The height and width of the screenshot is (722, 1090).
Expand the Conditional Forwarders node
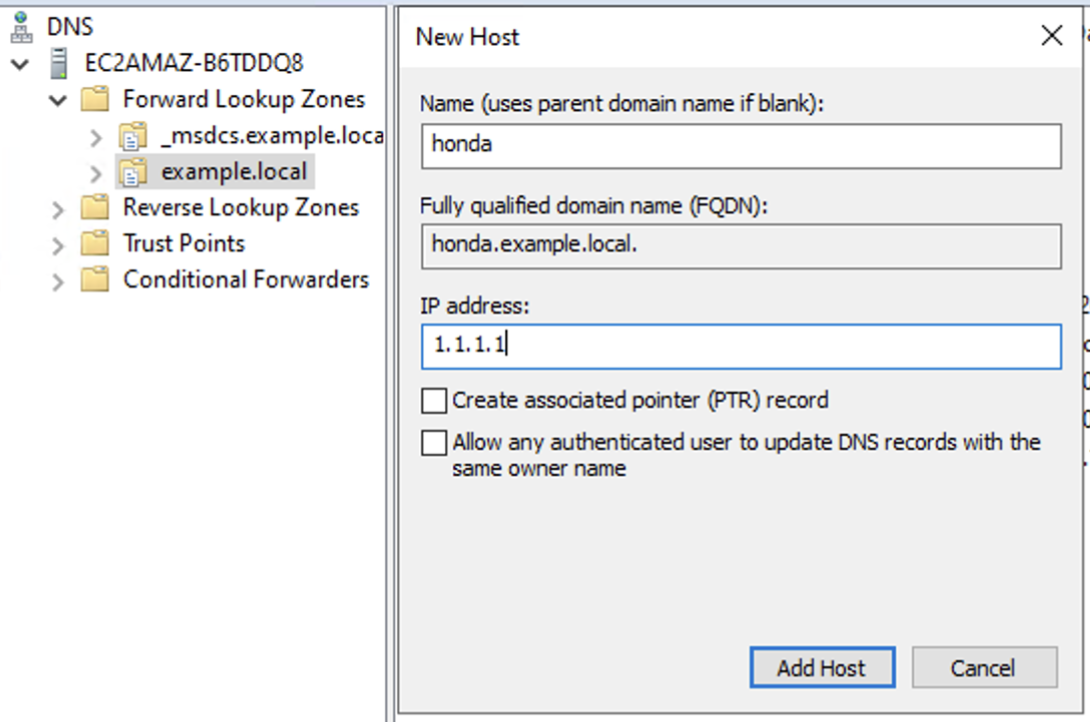pyautogui.click(x=58, y=281)
